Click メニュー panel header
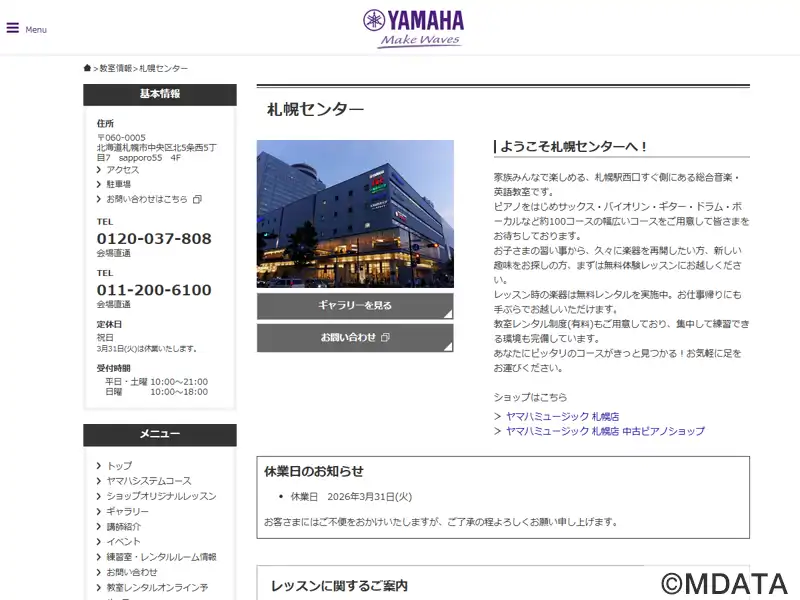Viewport: 800px width, 600px height. tap(160, 435)
